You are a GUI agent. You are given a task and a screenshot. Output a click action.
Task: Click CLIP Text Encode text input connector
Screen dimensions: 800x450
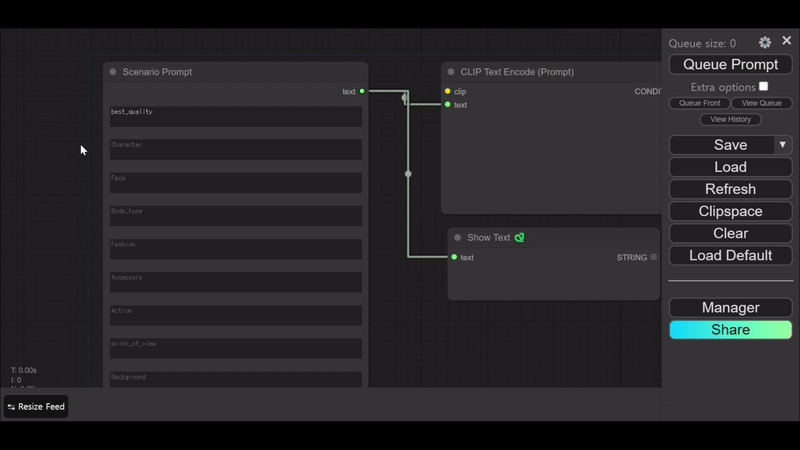tap(447, 105)
